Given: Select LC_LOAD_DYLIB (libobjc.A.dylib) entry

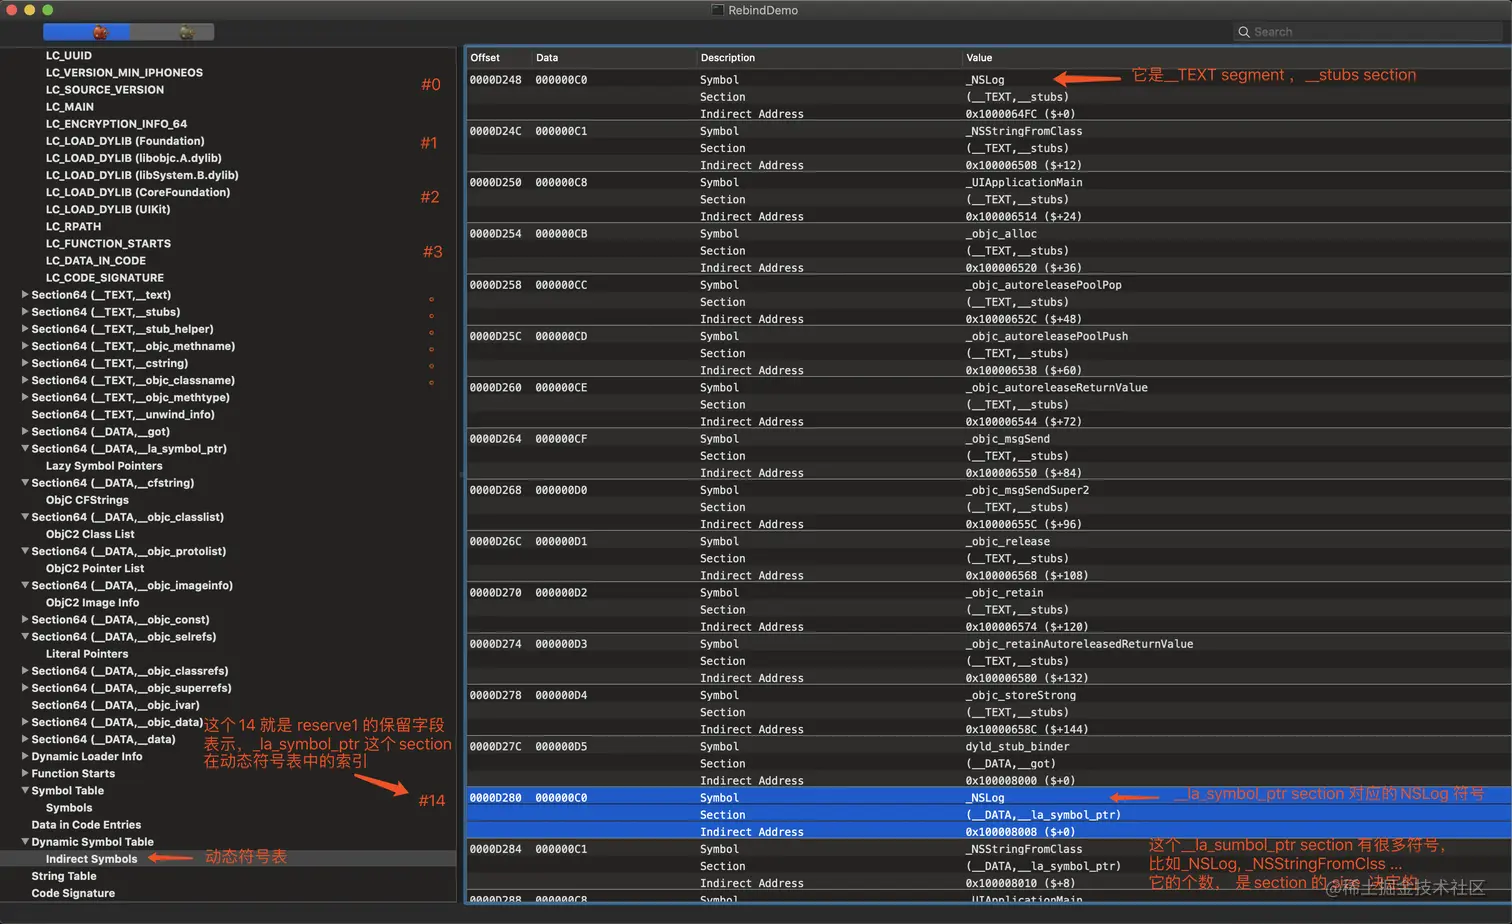Looking at the screenshot, I should (134, 158).
